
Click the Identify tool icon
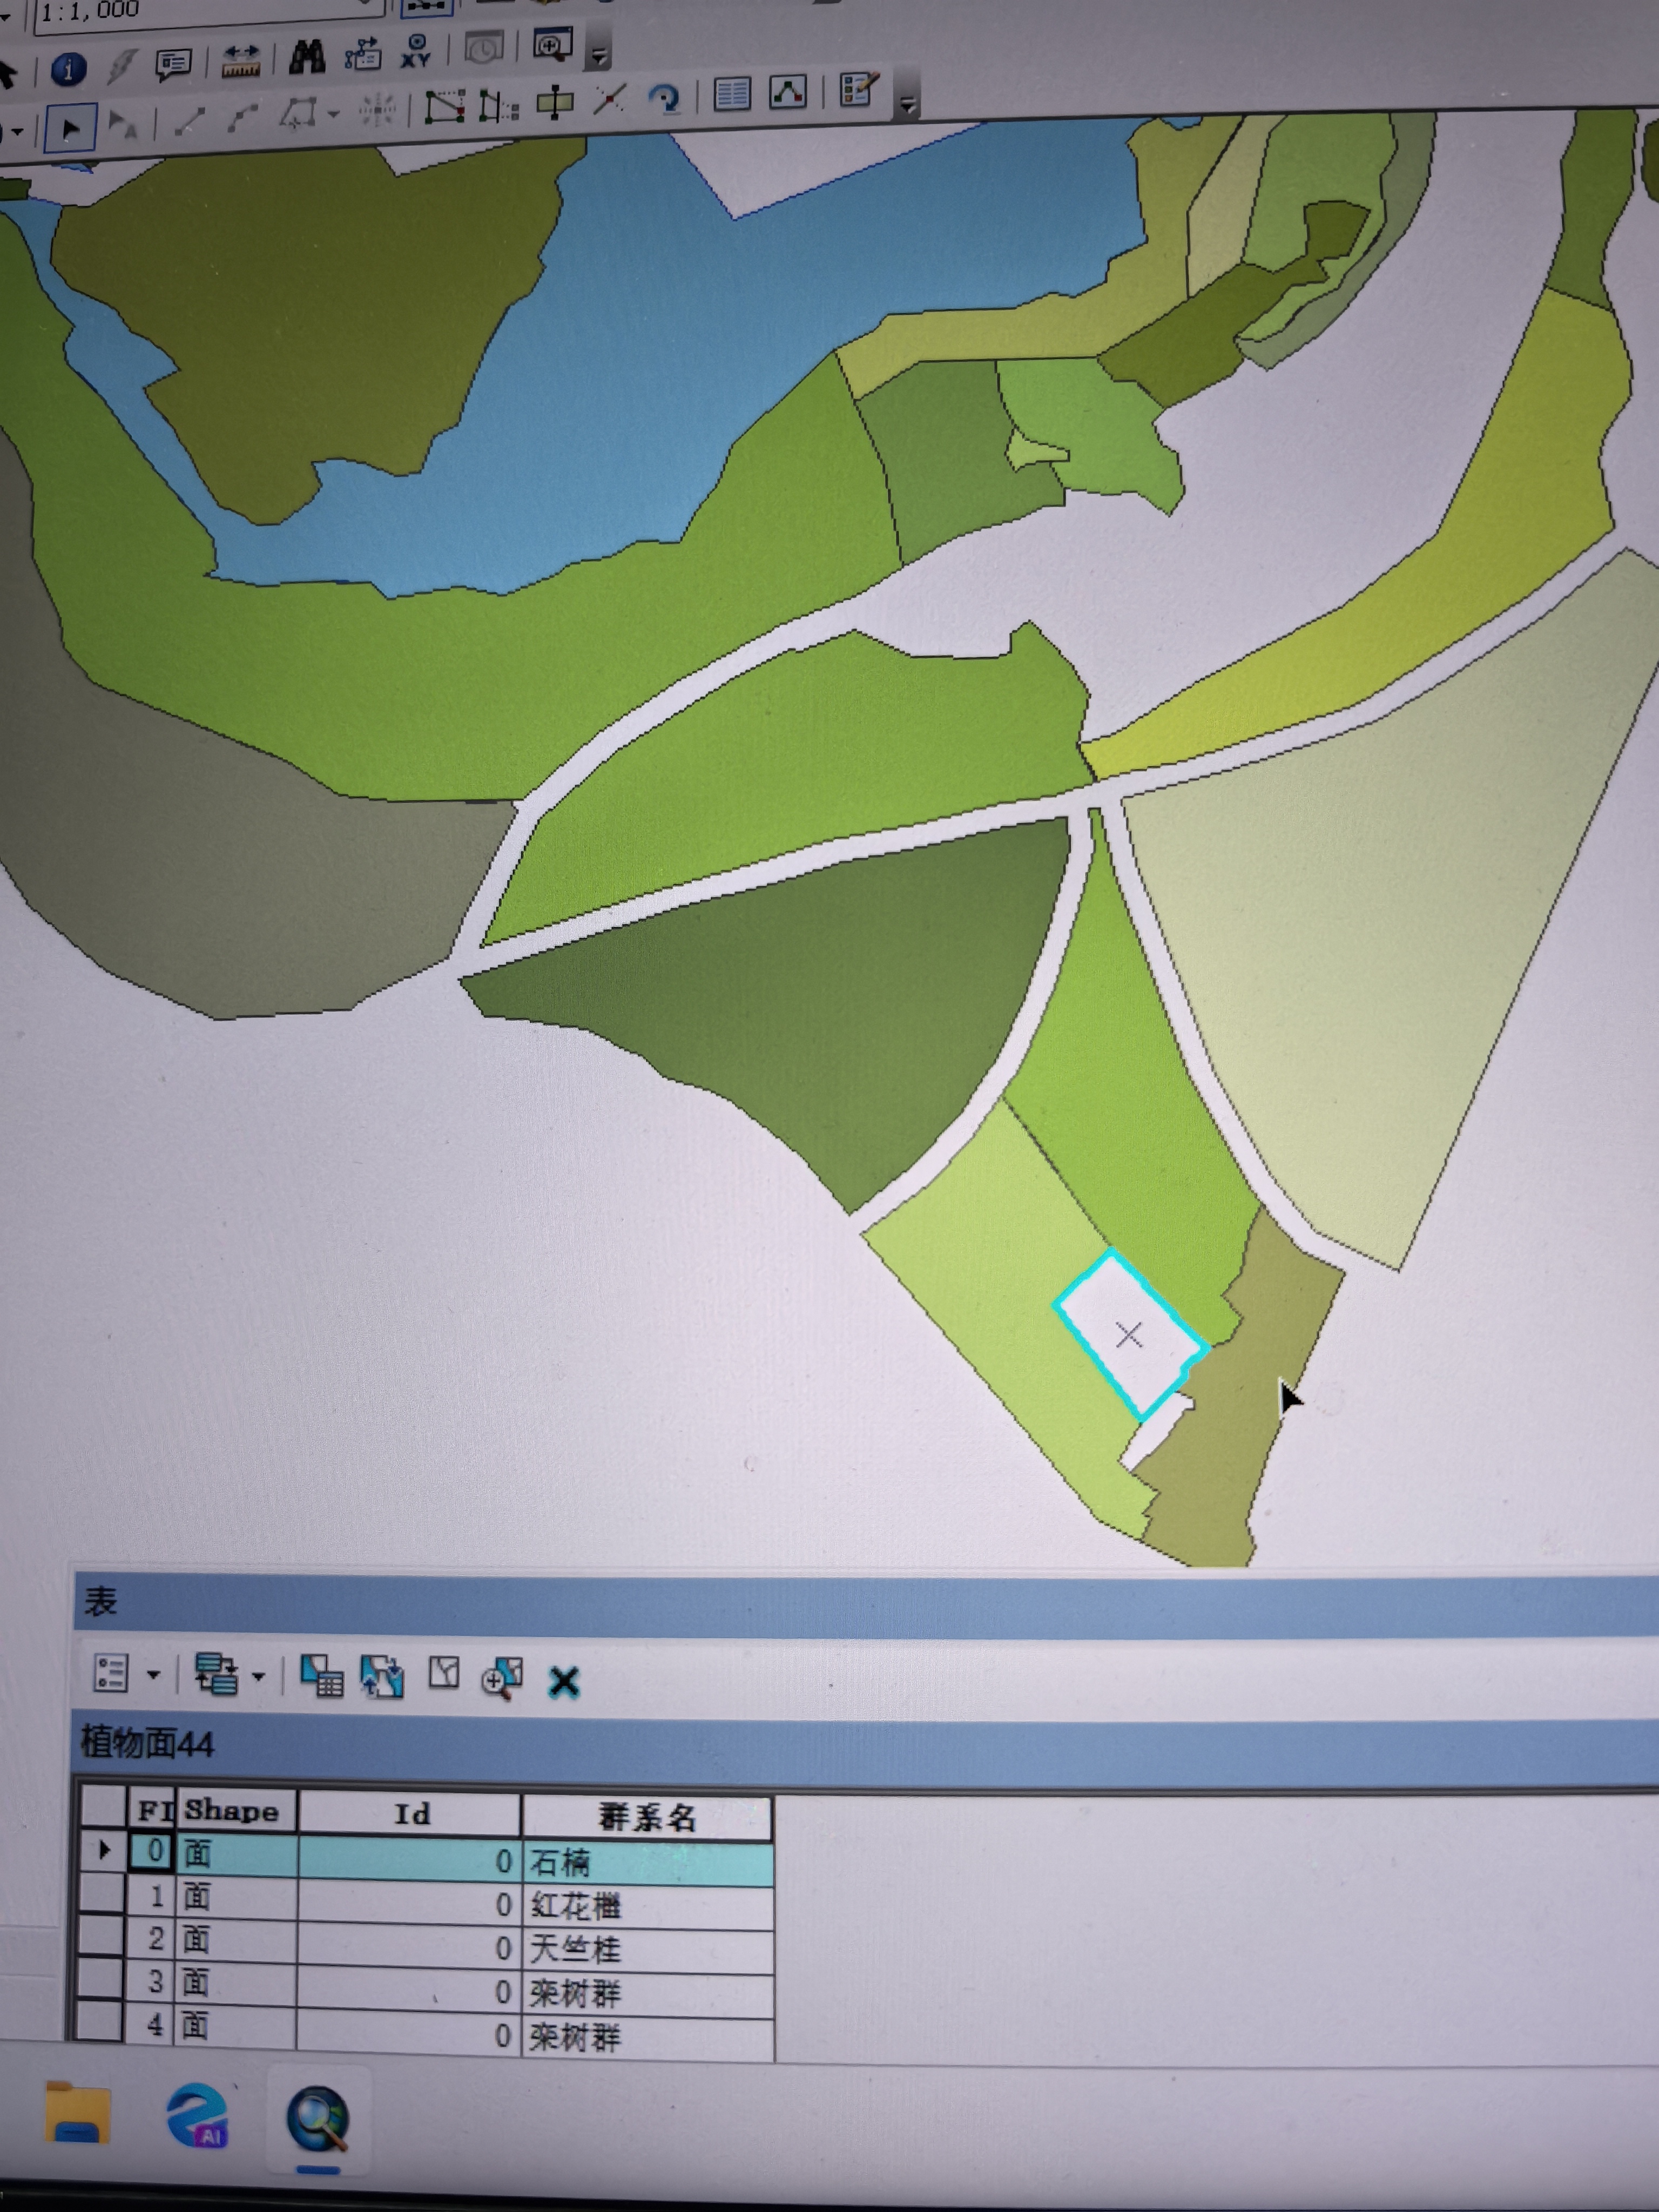click(68, 69)
